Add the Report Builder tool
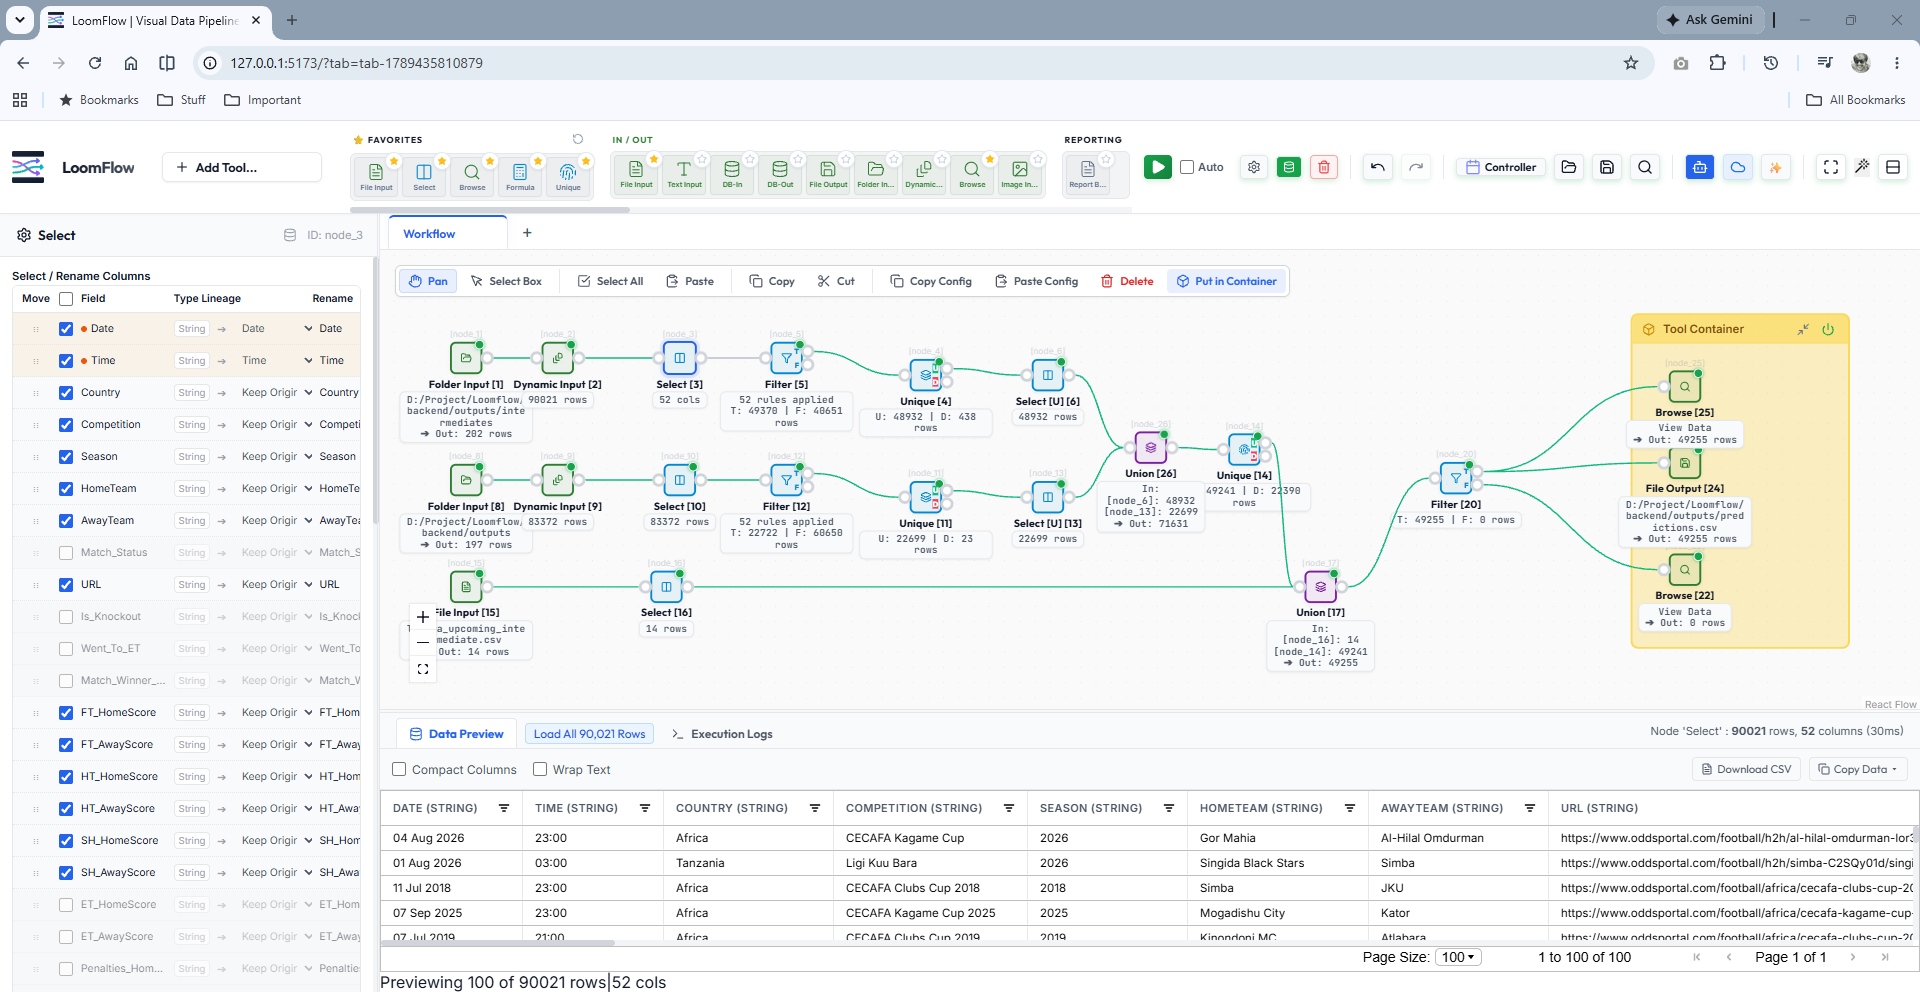1920x992 pixels. (1087, 175)
